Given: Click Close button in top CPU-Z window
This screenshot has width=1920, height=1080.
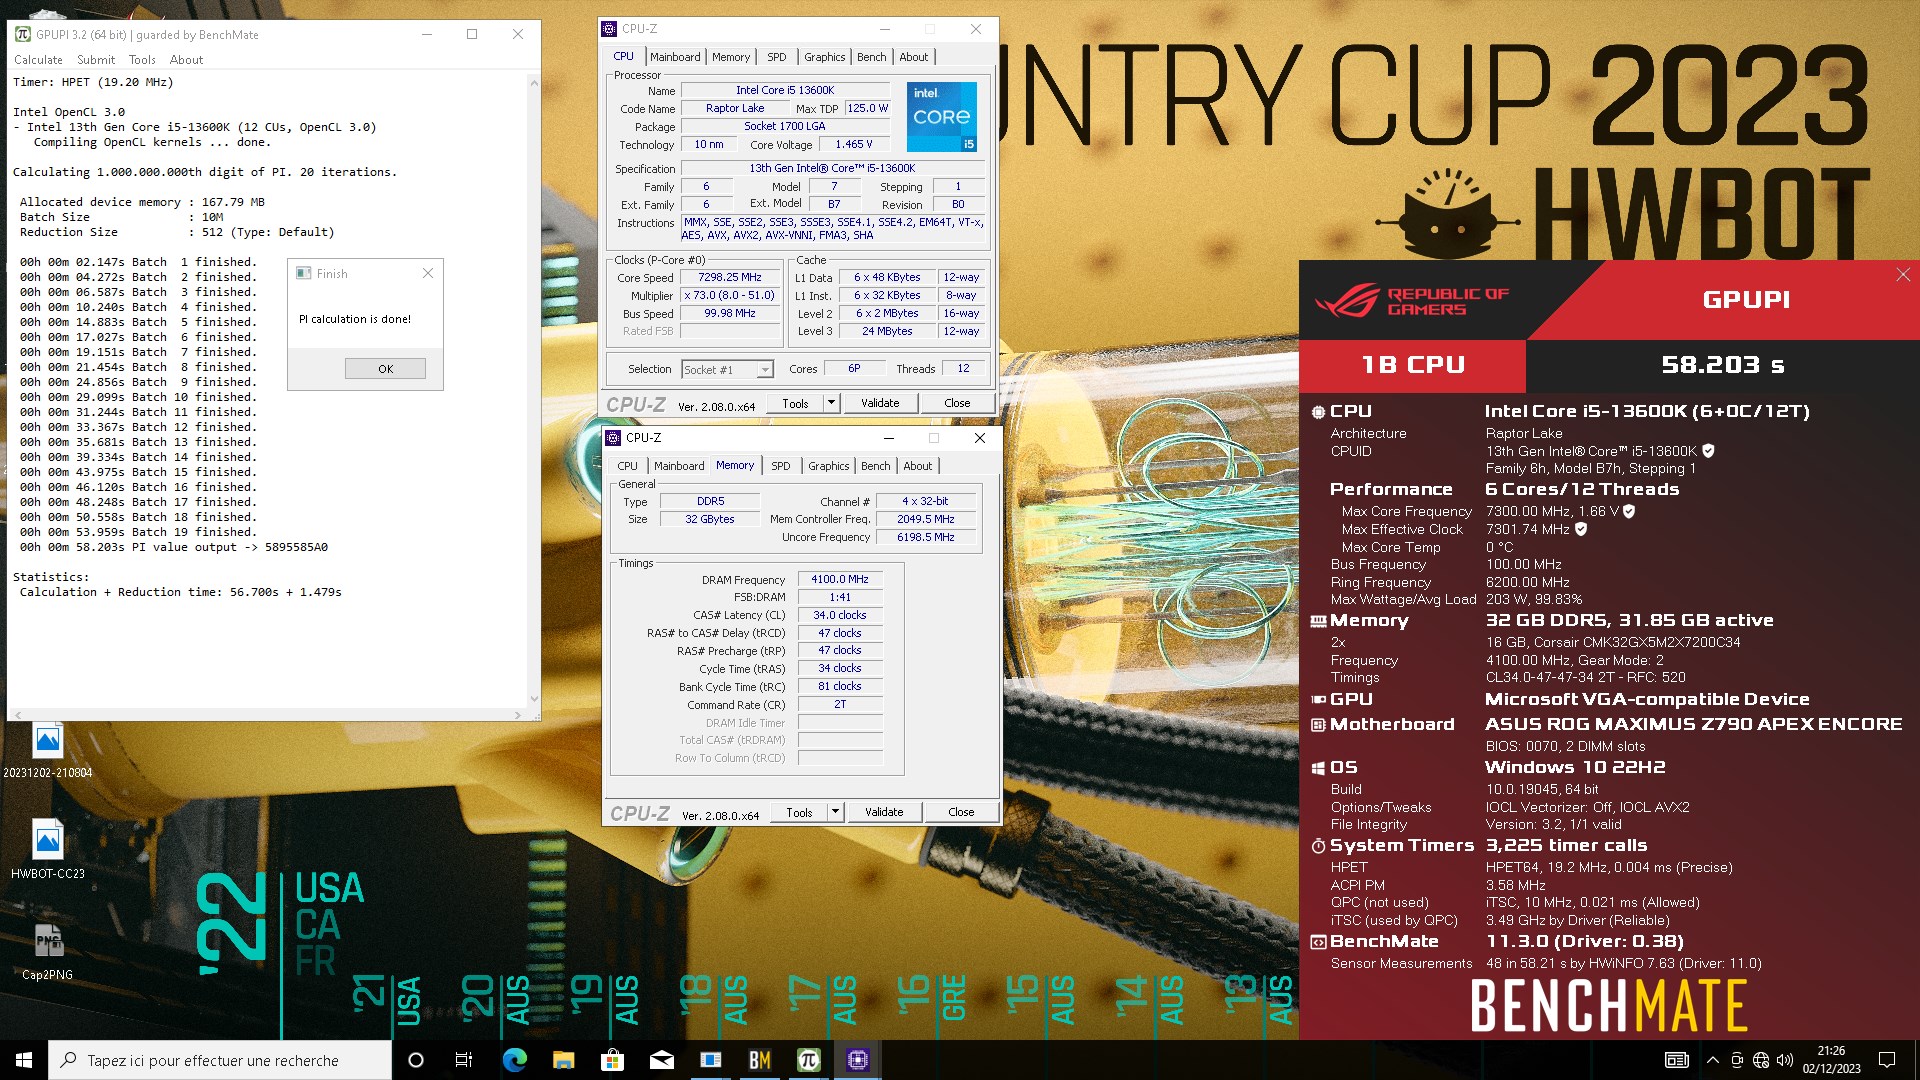Looking at the screenshot, I should [x=957, y=404].
